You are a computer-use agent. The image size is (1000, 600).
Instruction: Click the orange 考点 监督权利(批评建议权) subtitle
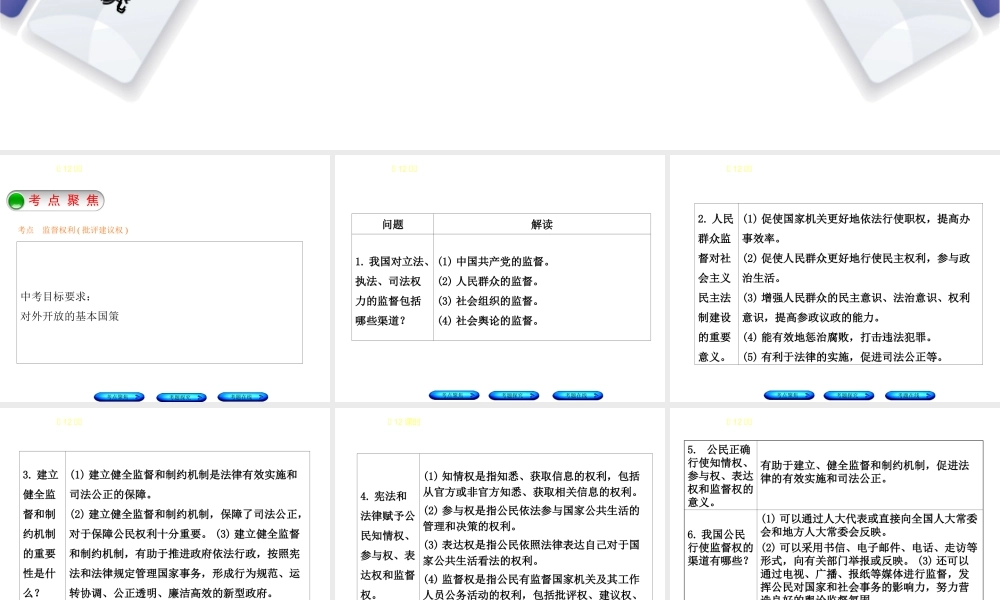coord(73,230)
